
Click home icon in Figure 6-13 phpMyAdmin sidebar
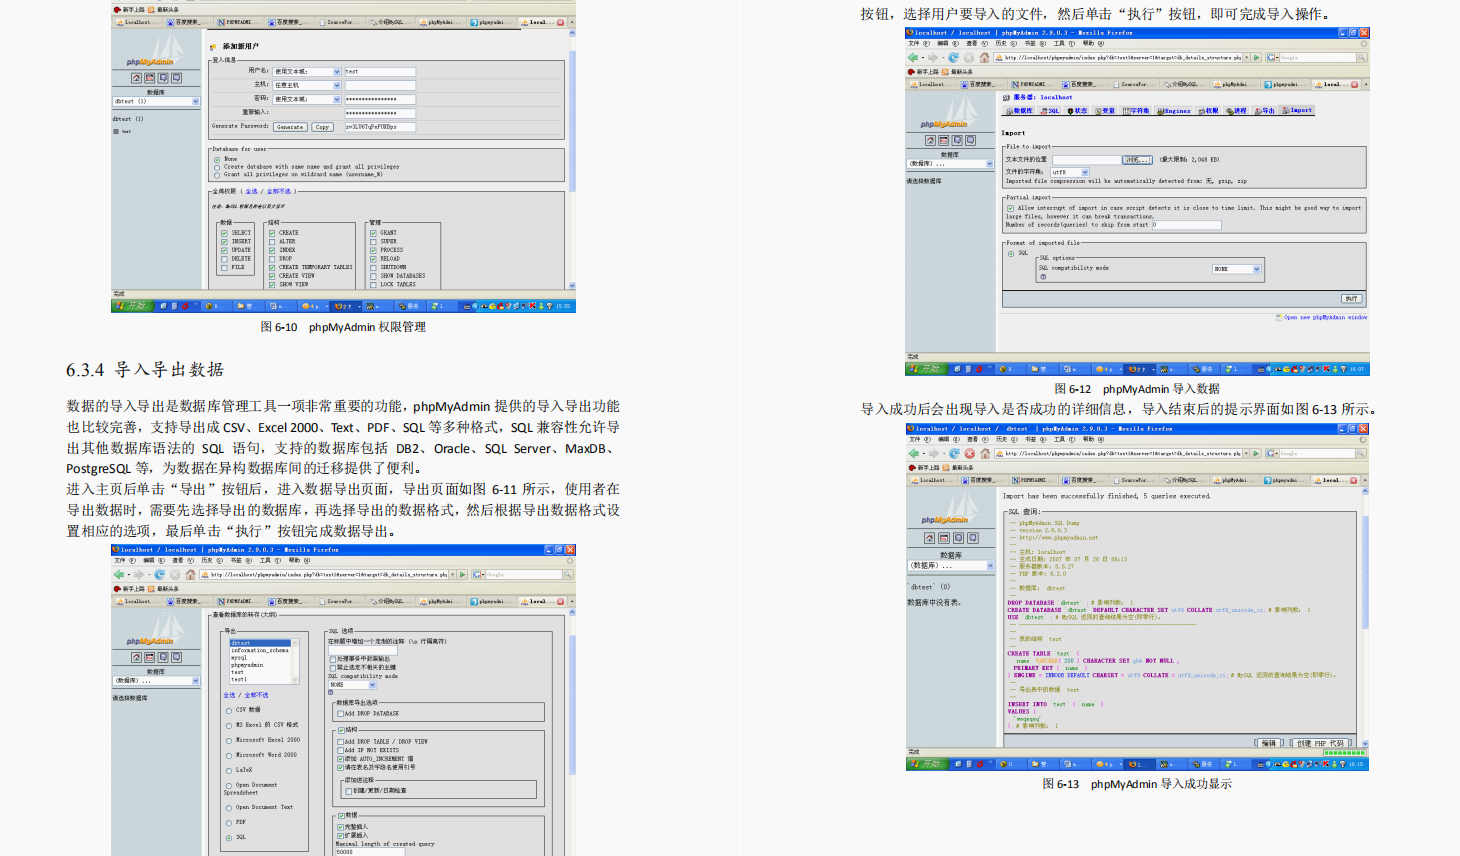930,538
